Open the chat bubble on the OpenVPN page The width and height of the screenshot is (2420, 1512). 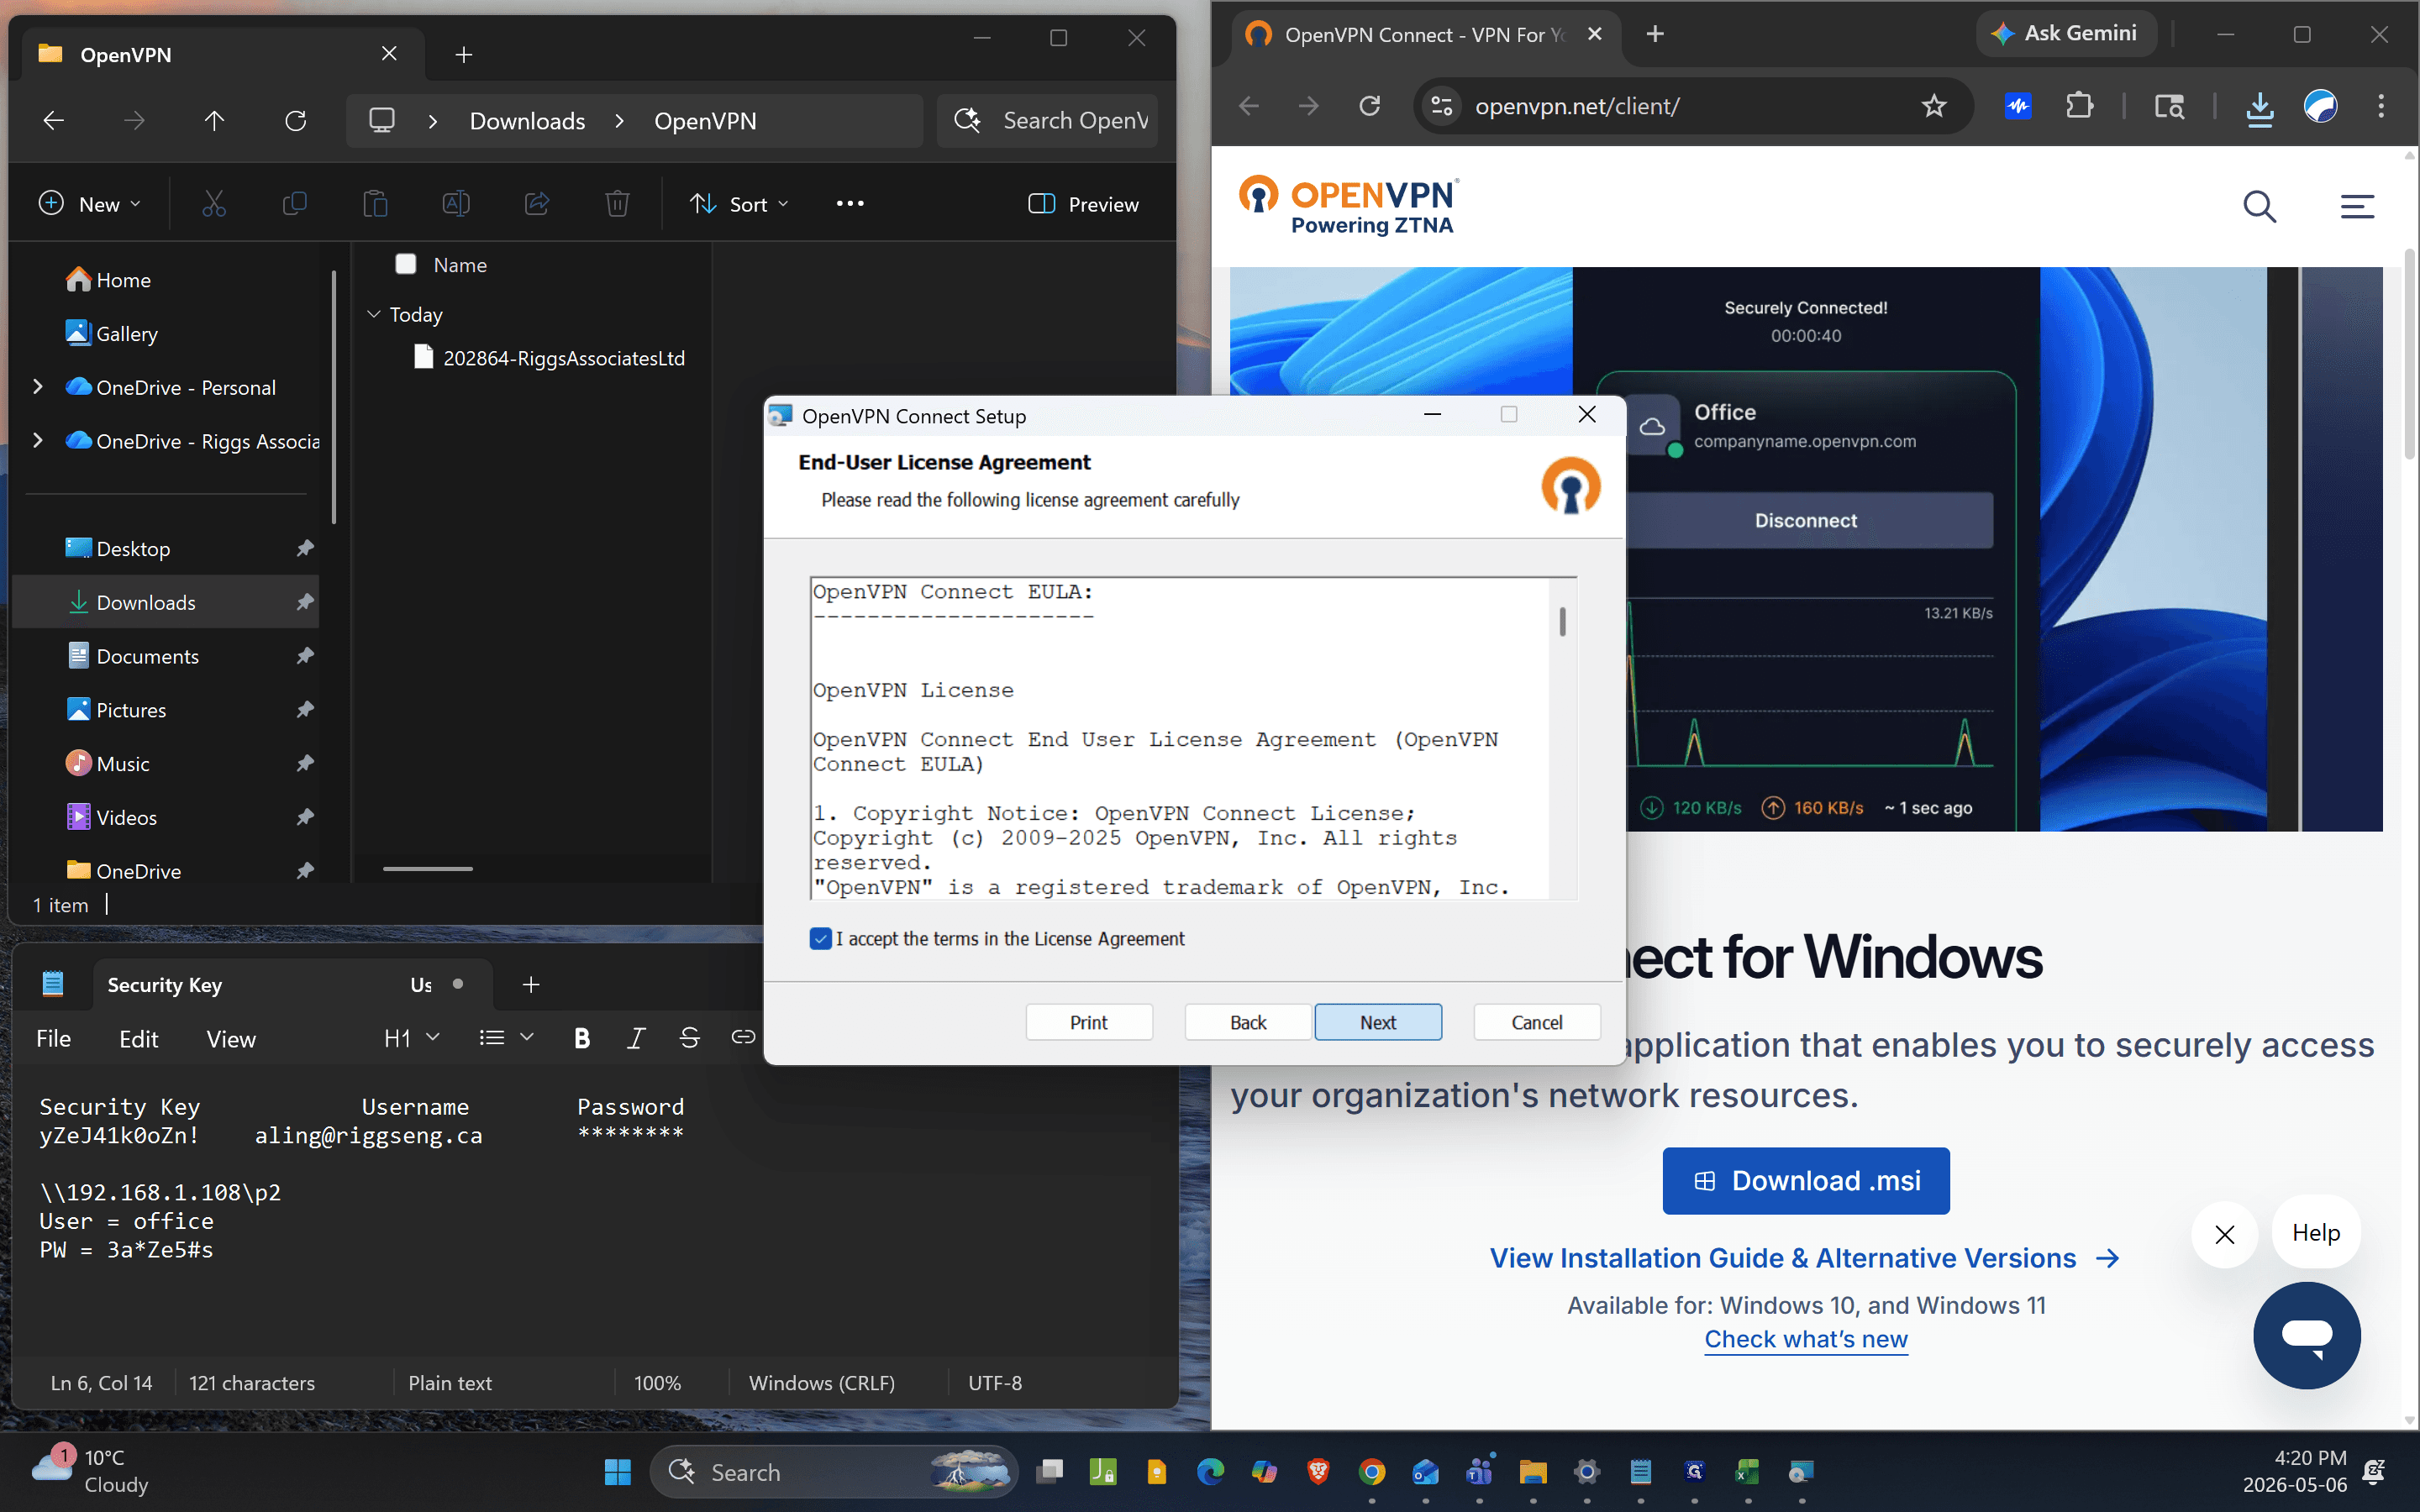(x=2306, y=1335)
